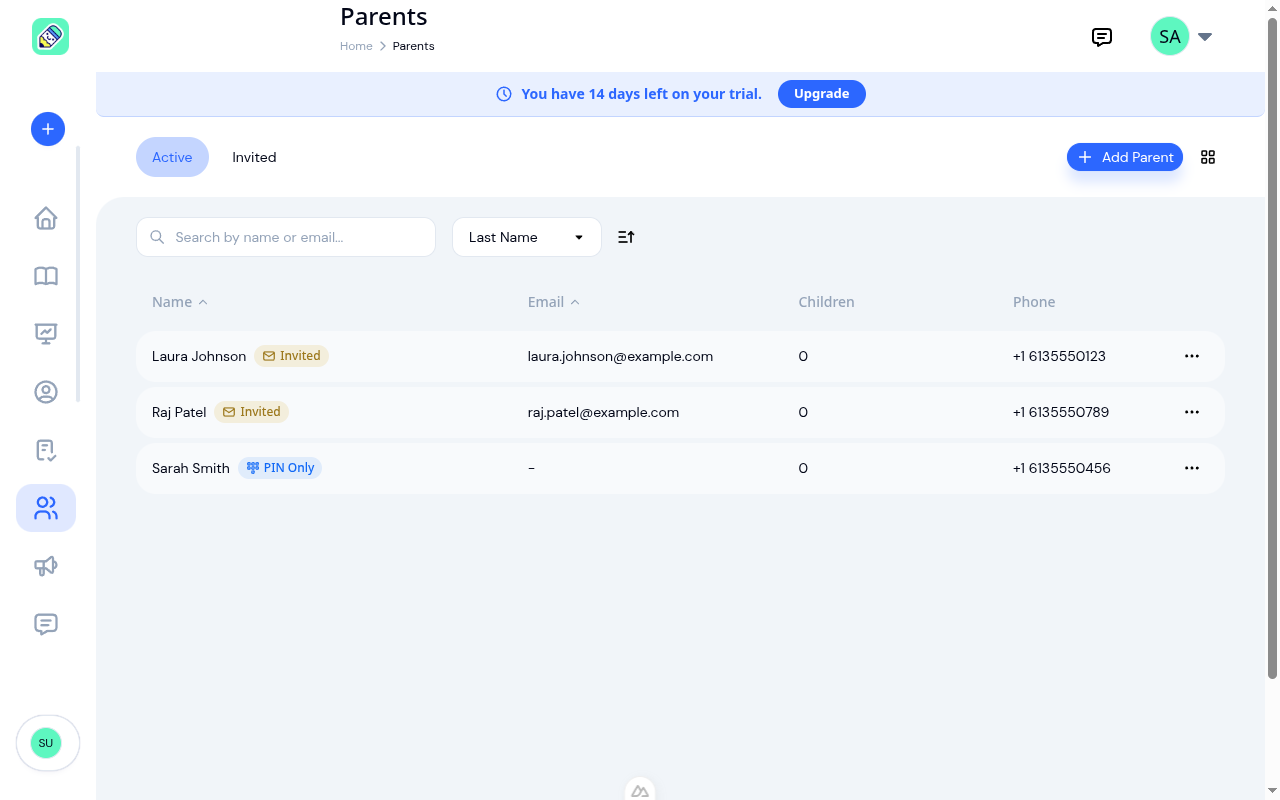Click laura.johnson@example.com email
1280x800 pixels.
pyautogui.click(x=620, y=356)
